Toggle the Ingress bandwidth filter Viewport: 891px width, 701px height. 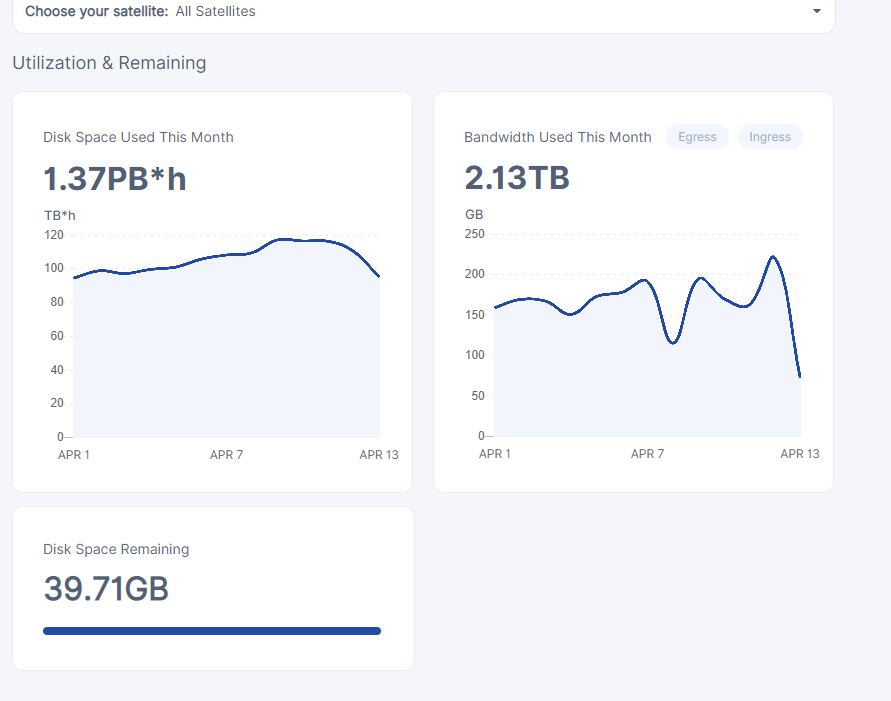770,137
